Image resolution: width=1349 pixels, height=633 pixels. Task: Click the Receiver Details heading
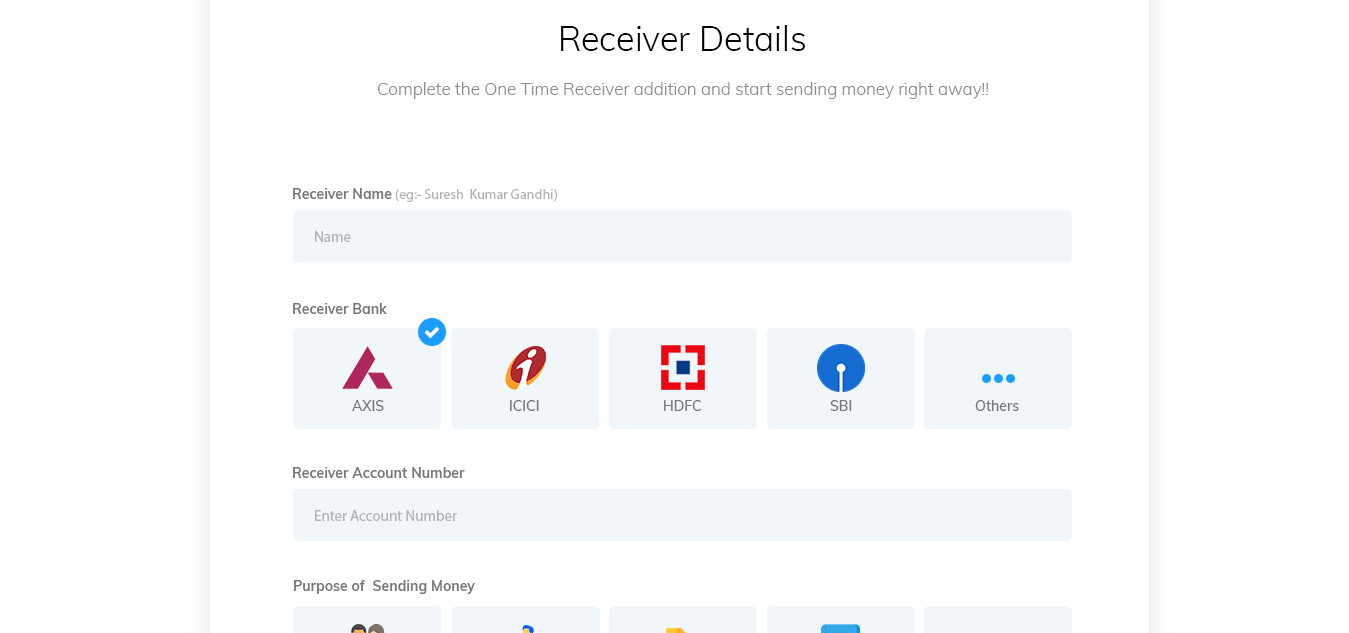[682, 39]
